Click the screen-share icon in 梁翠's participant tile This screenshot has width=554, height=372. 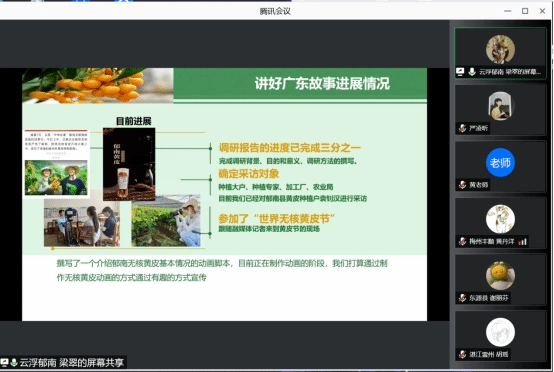[460, 72]
